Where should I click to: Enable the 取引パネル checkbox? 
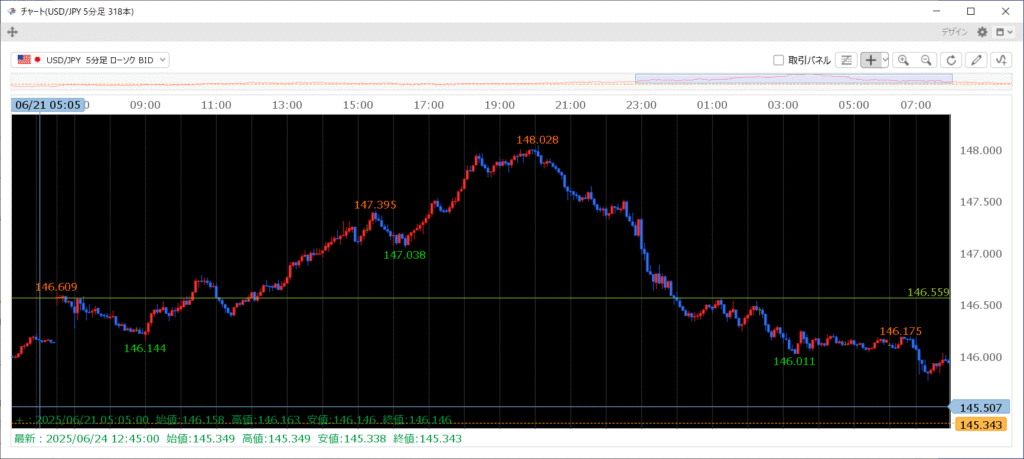coord(778,60)
